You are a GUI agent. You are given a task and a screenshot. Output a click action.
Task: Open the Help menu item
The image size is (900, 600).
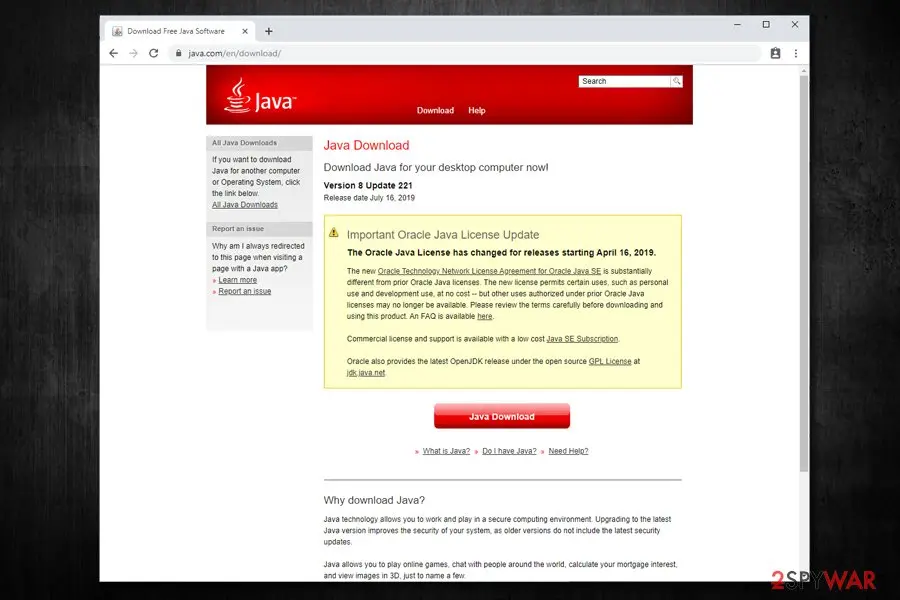point(476,110)
